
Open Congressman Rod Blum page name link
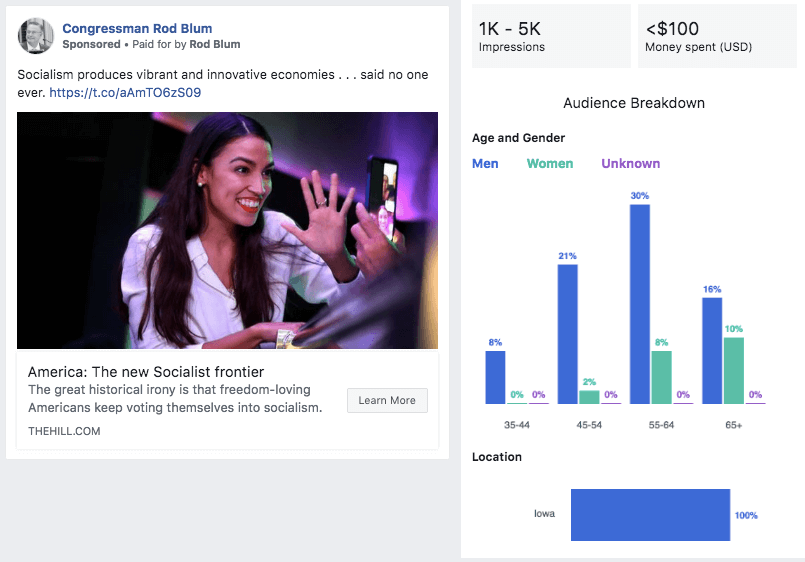coord(137,29)
